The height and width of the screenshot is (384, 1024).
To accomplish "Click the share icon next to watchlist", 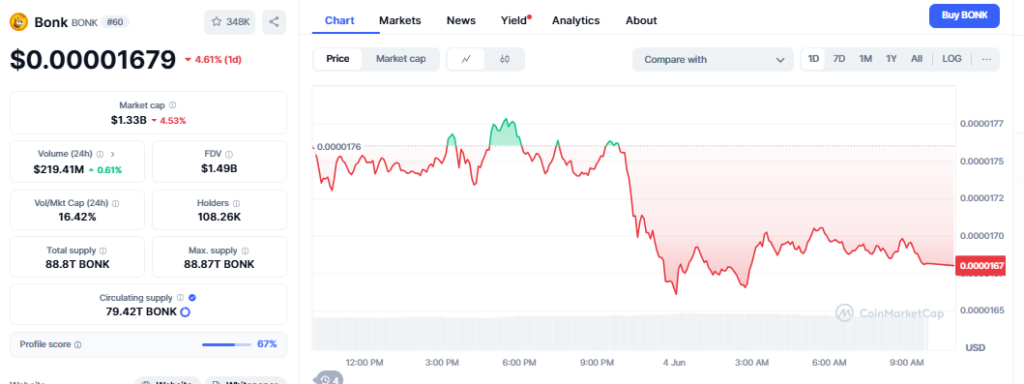I will 274,22.
